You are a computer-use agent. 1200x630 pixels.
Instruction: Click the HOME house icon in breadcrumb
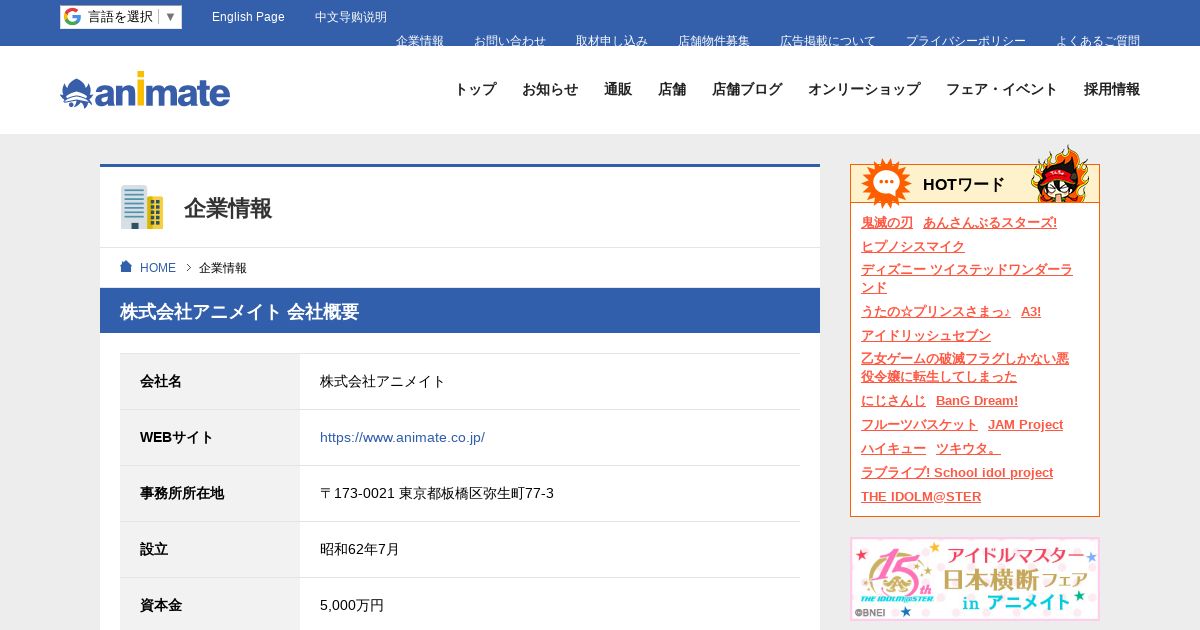pos(126,267)
